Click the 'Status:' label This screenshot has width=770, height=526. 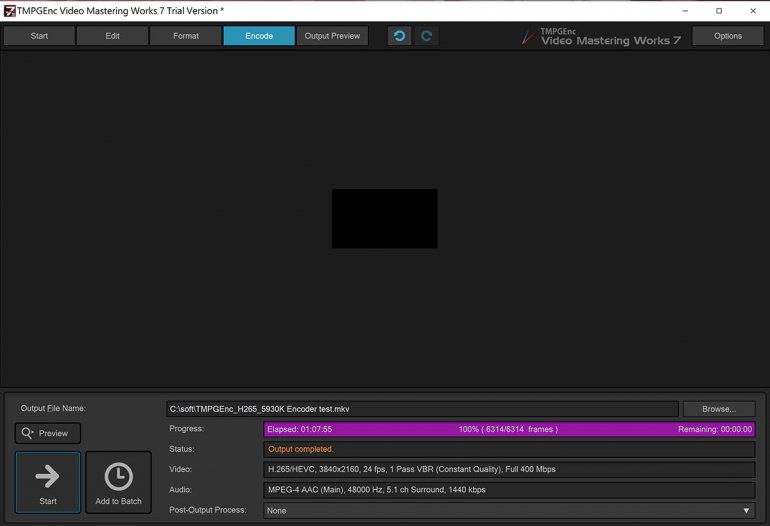coord(182,449)
